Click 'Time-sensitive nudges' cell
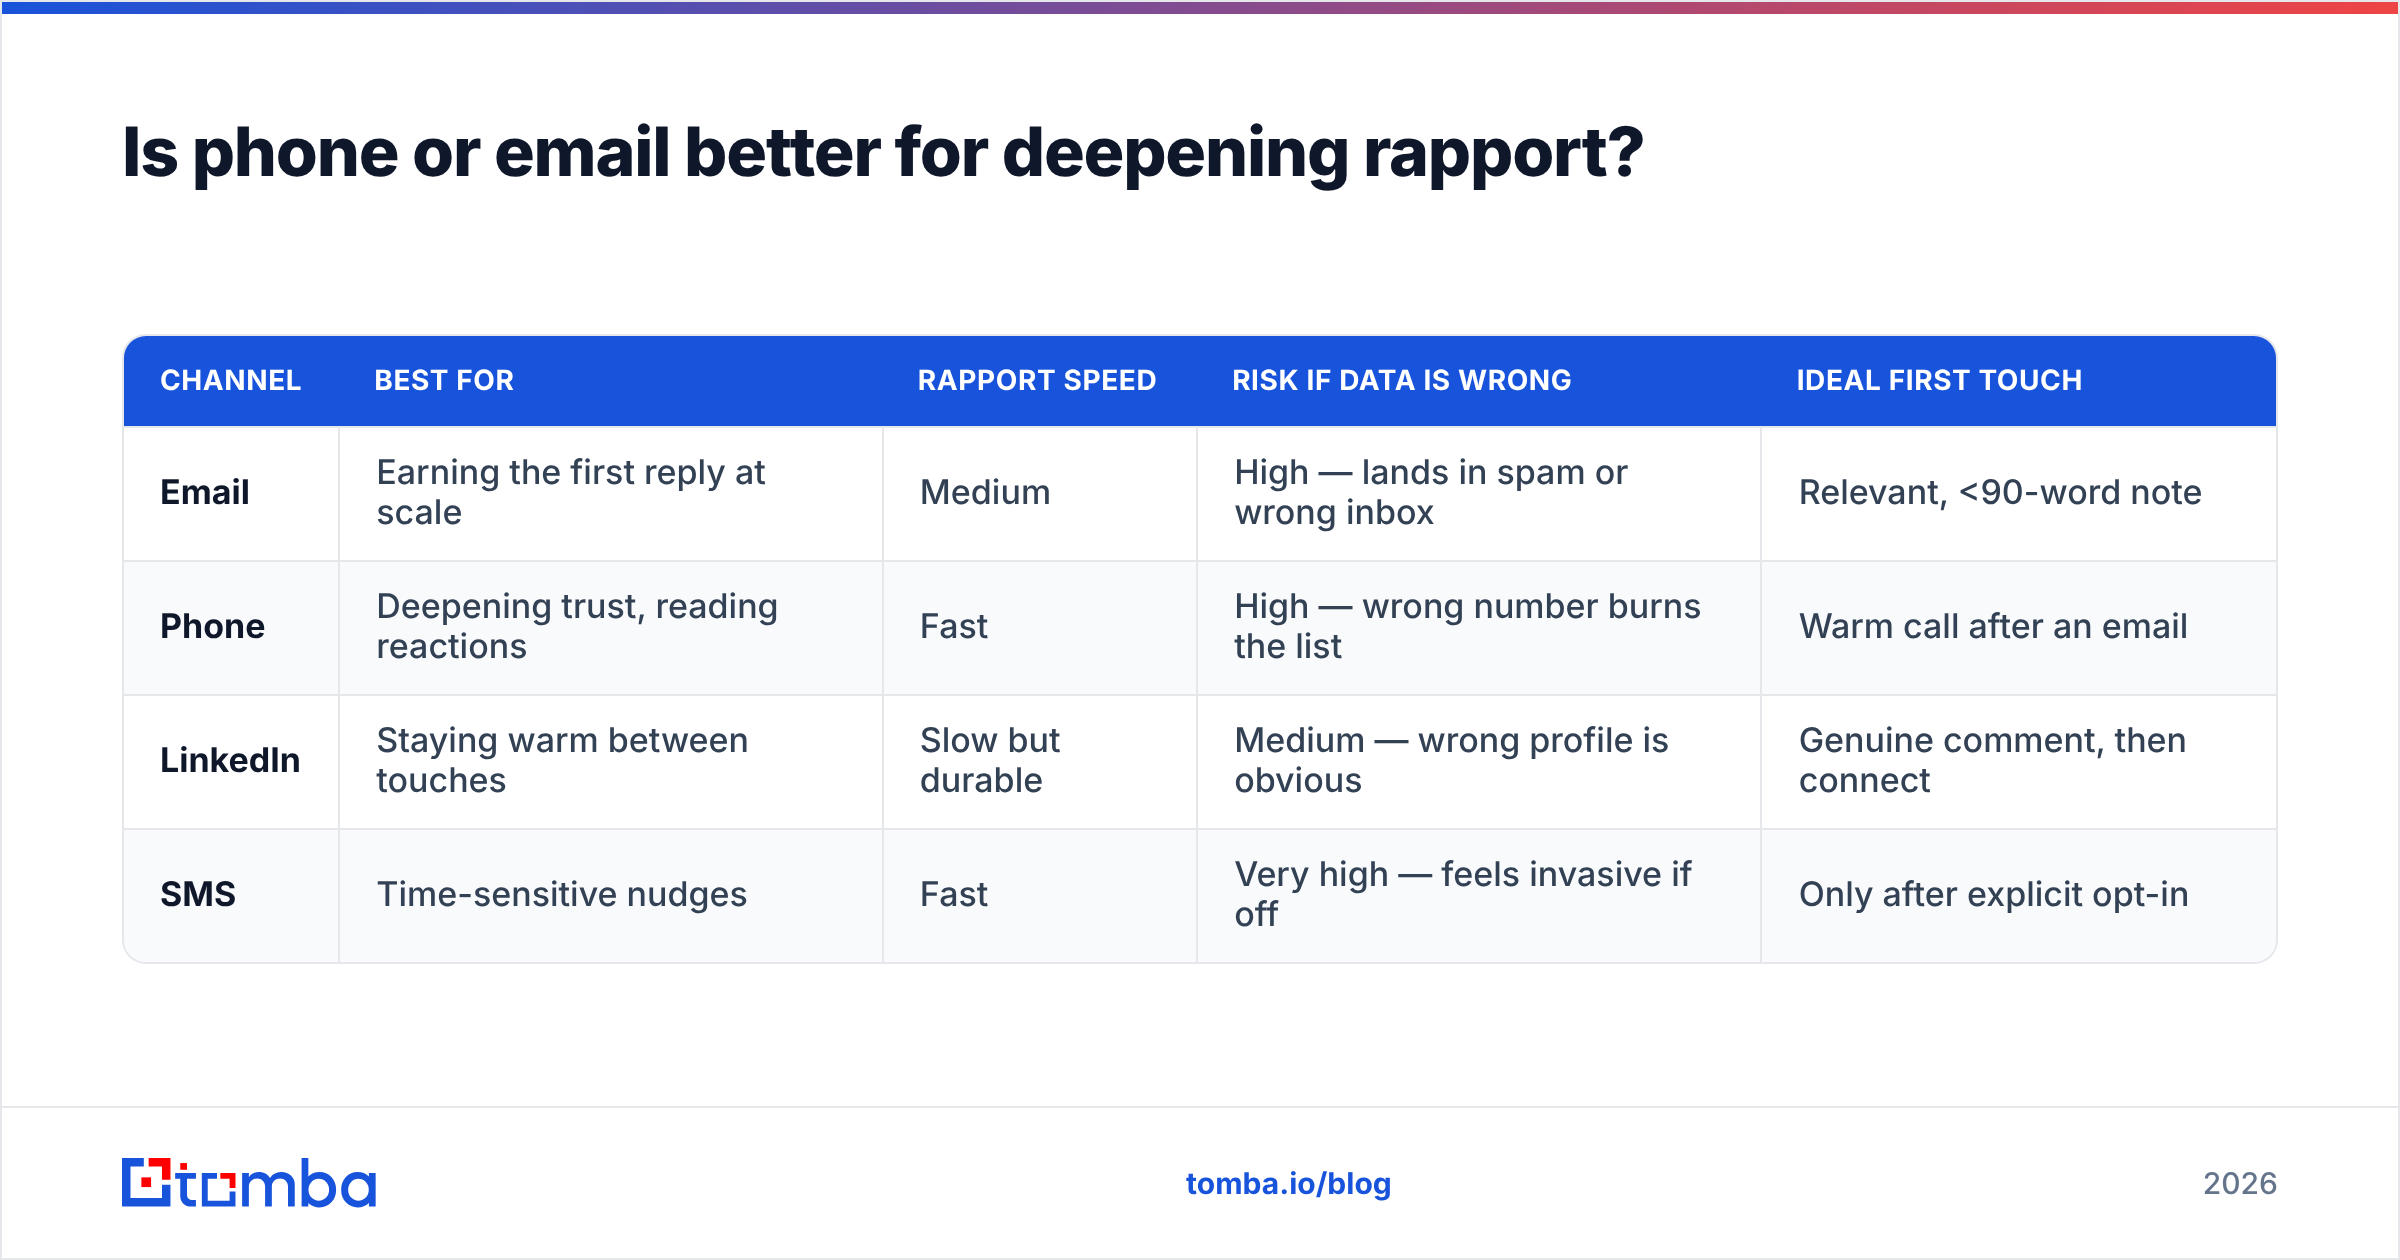Screen dimensions: 2400x1260 tap(611, 895)
